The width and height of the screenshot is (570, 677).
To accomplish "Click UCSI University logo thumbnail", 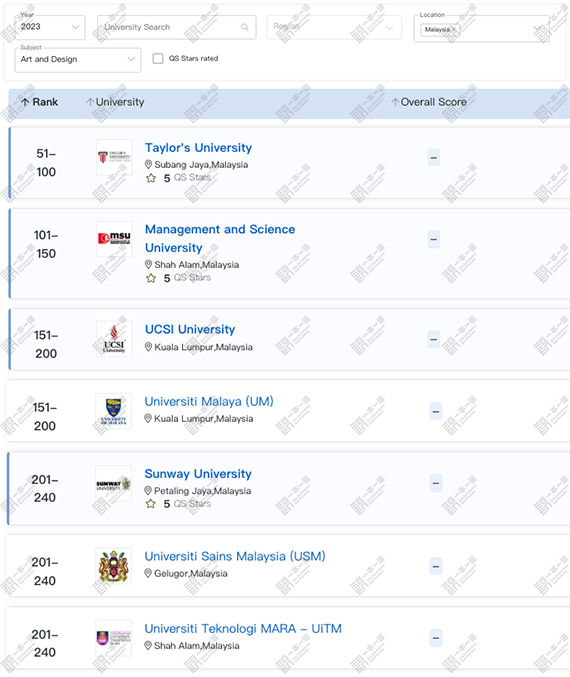I will pos(114,339).
